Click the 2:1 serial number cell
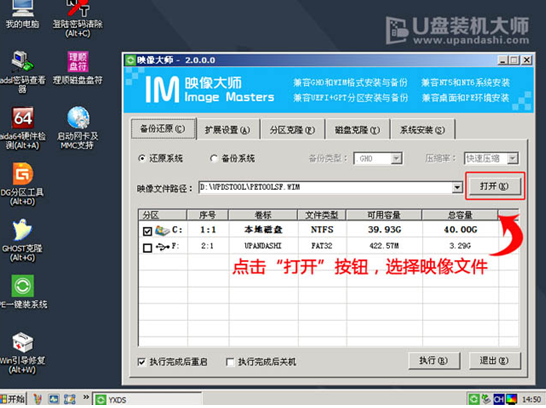This screenshot has width=546, height=408. 207,246
